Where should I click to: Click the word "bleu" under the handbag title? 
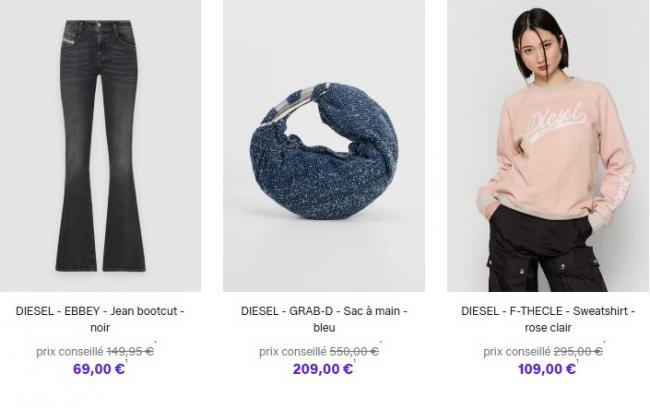click(324, 328)
